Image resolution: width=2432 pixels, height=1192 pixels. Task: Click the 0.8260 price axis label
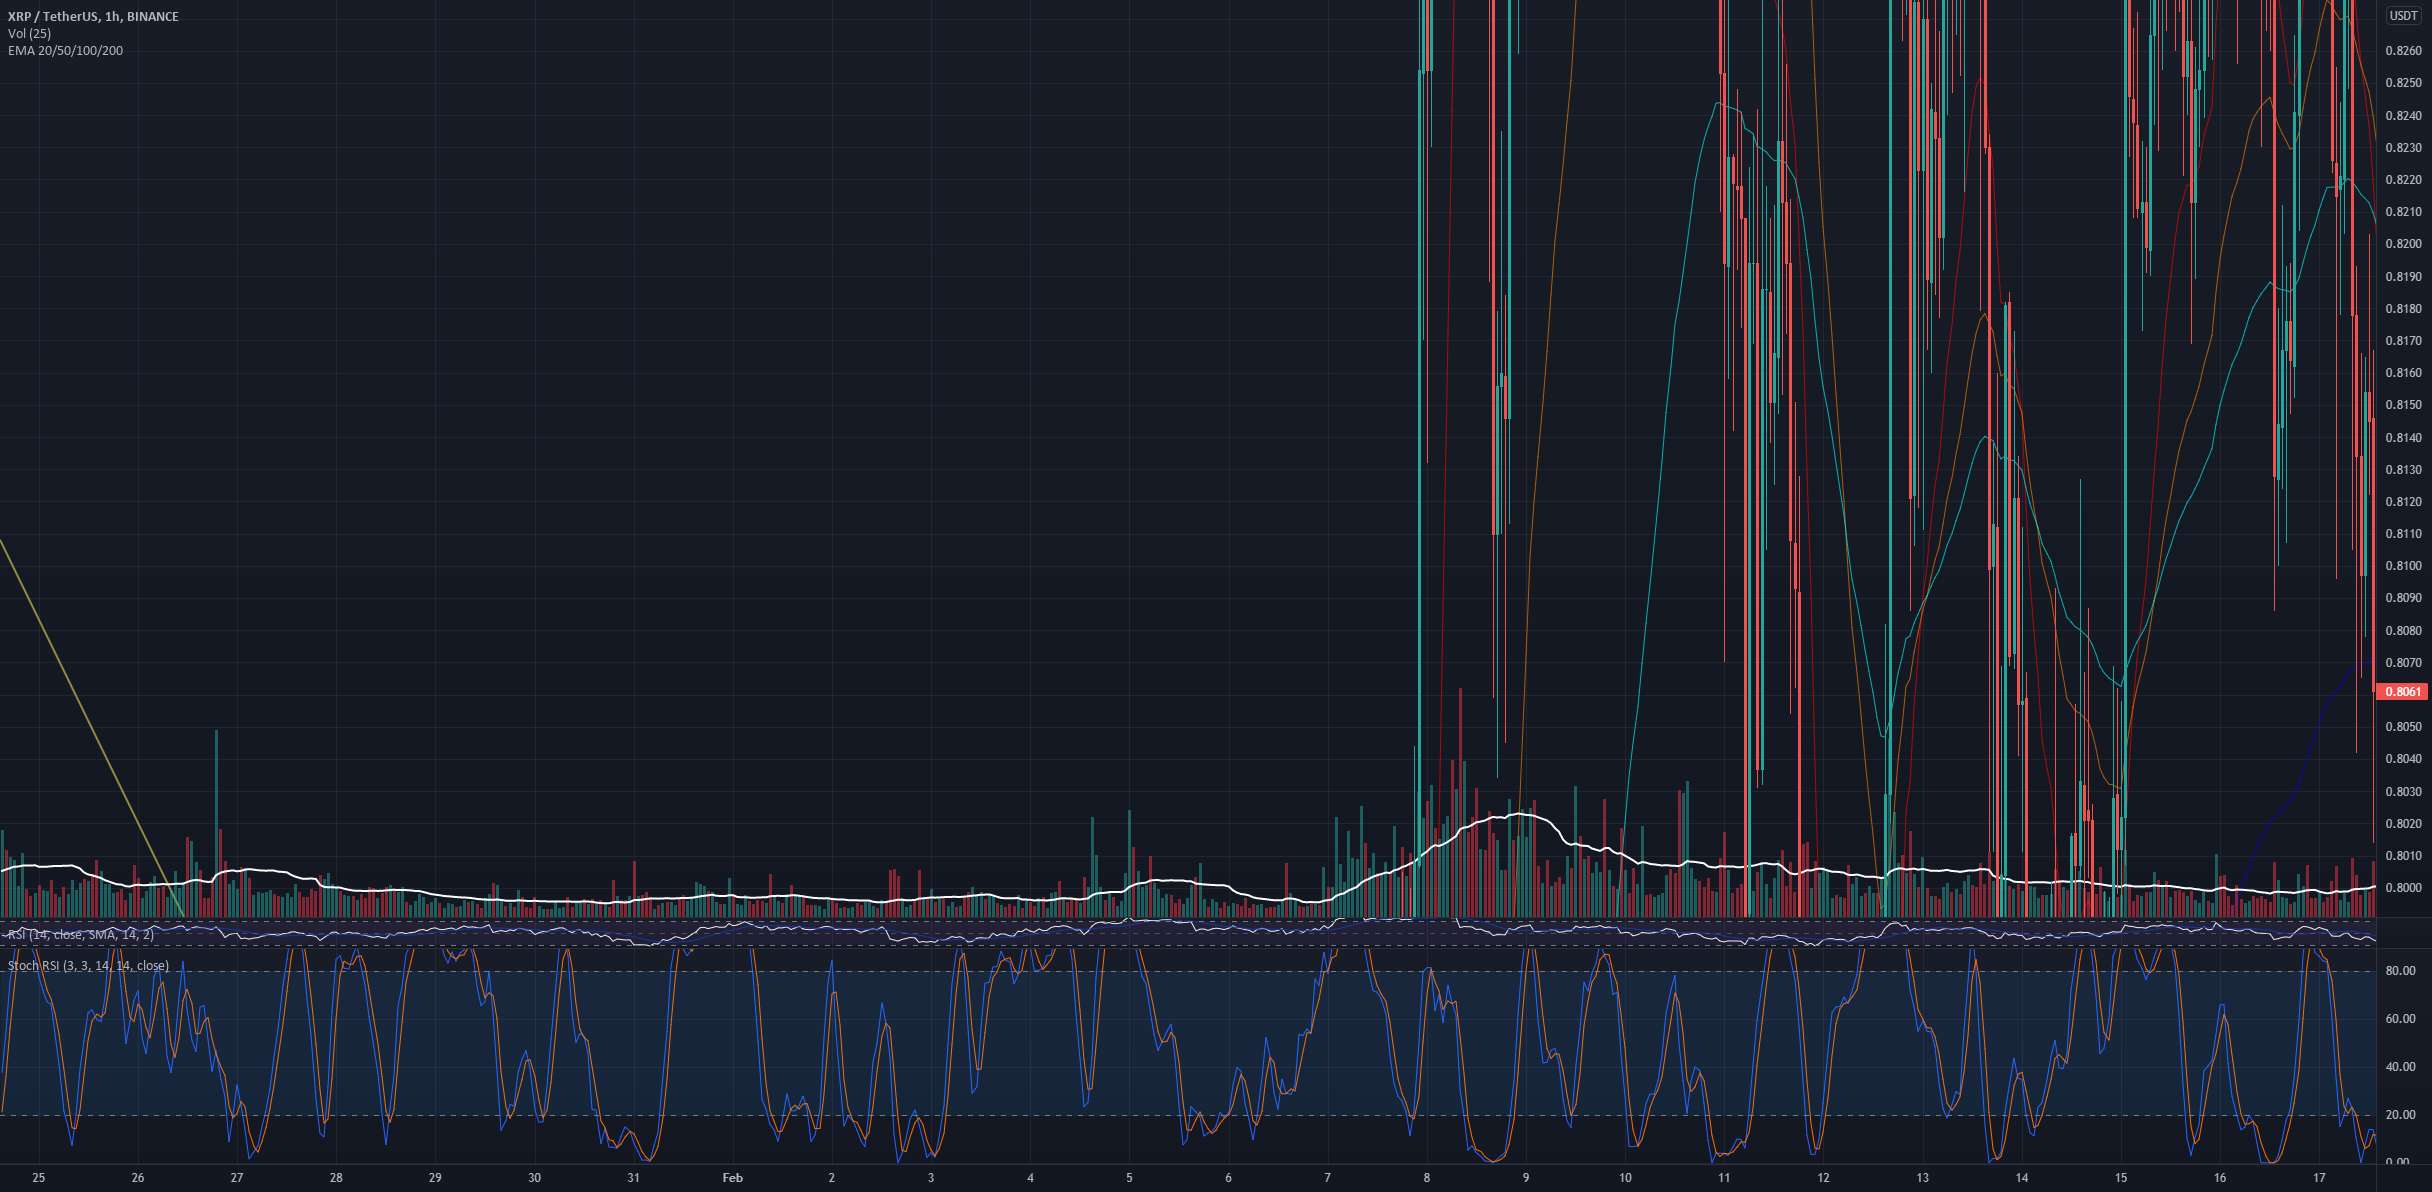coord(2403,51)
